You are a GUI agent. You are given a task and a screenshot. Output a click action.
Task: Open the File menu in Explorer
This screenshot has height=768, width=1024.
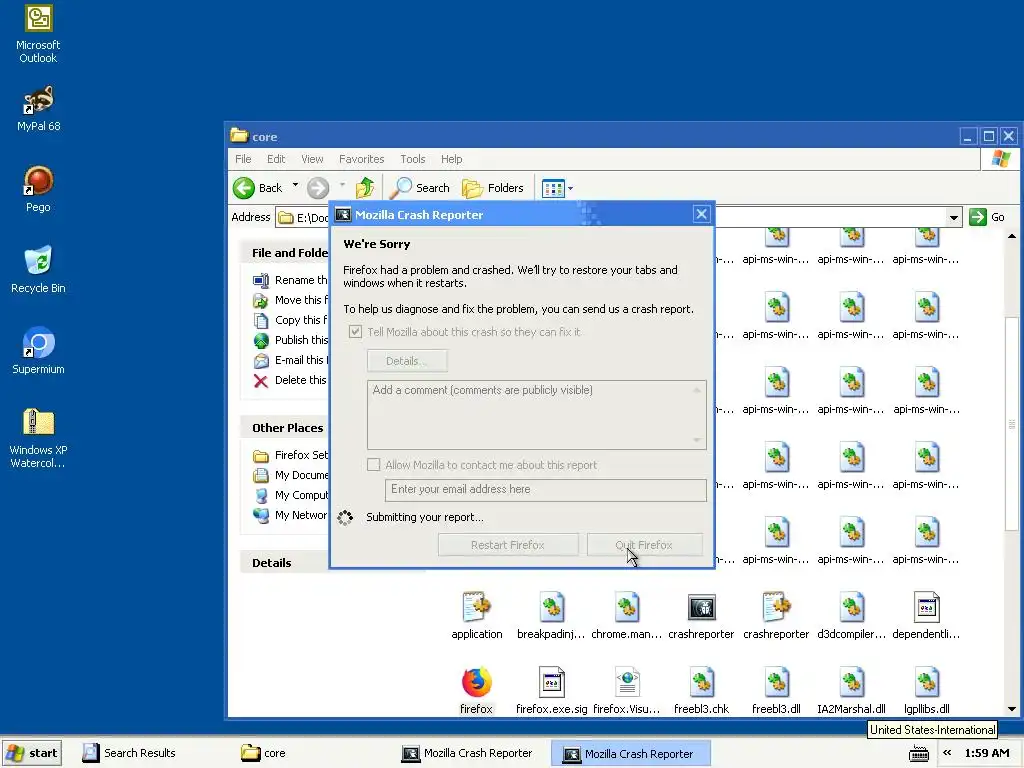(x=243, y=159)
